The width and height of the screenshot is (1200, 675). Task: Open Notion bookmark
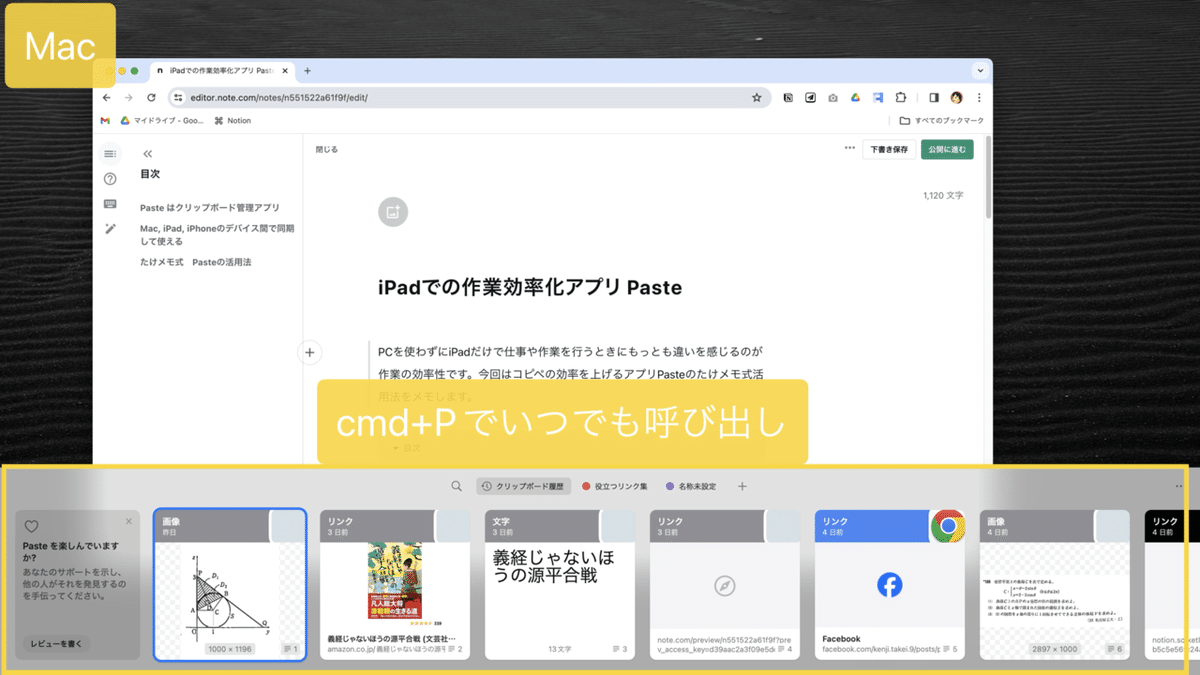click(x=233, y=121)
